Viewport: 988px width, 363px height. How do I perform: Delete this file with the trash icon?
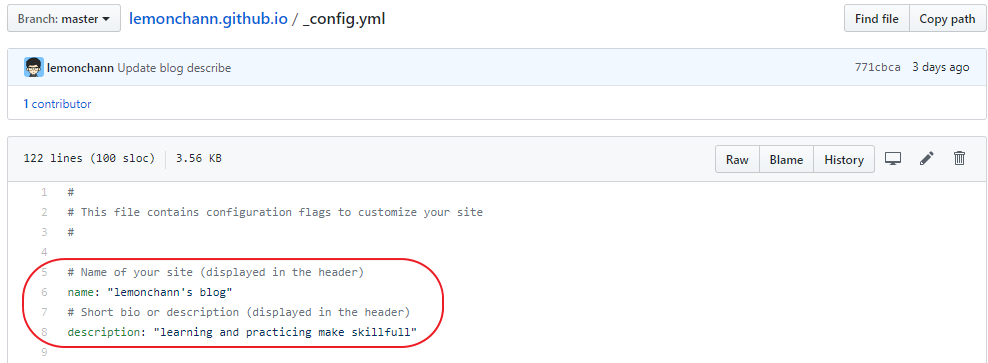click(959, 158)
